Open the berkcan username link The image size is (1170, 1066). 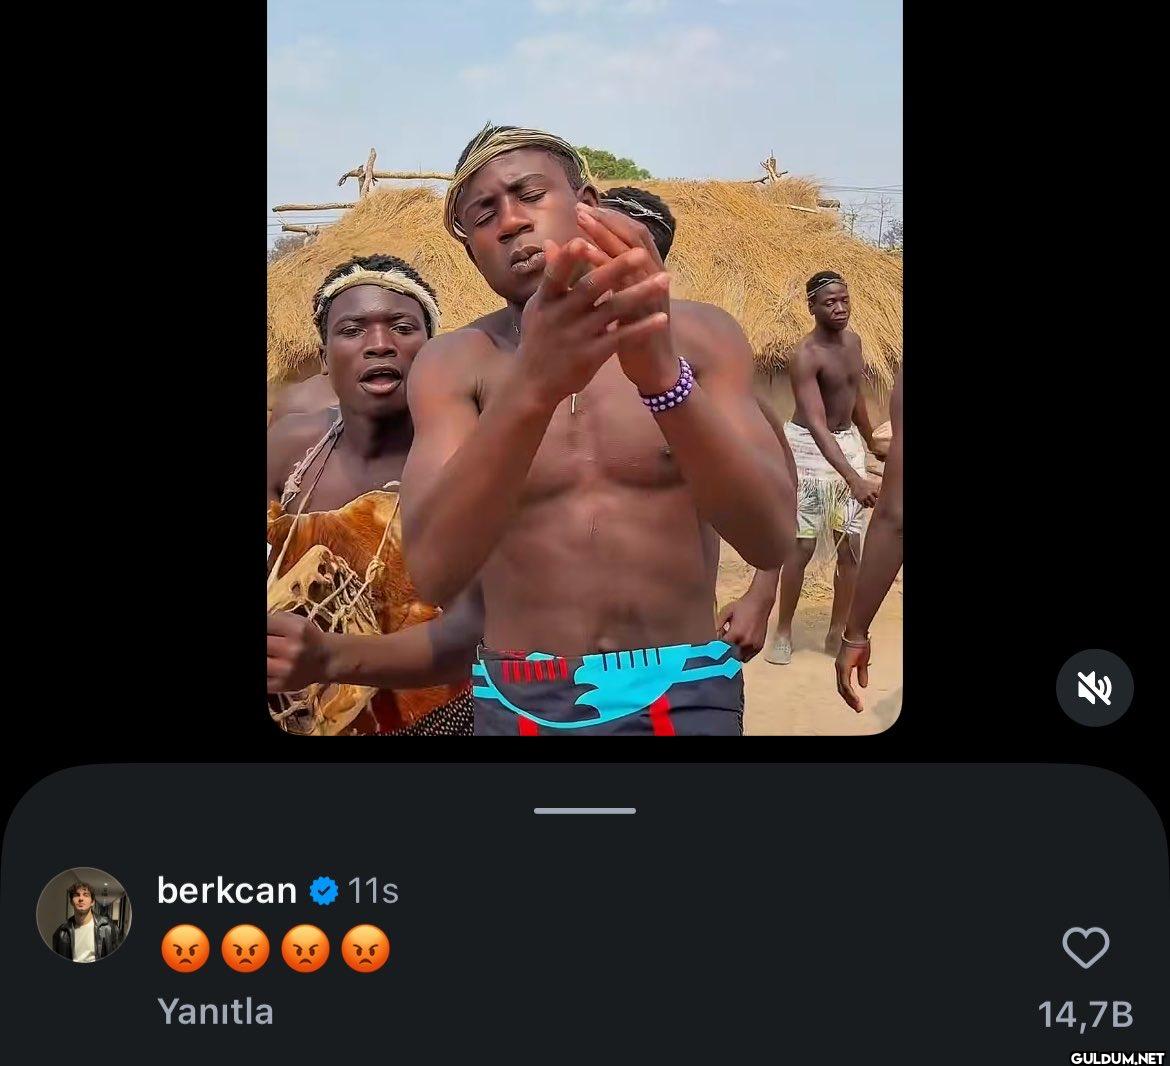coord(227,891)
